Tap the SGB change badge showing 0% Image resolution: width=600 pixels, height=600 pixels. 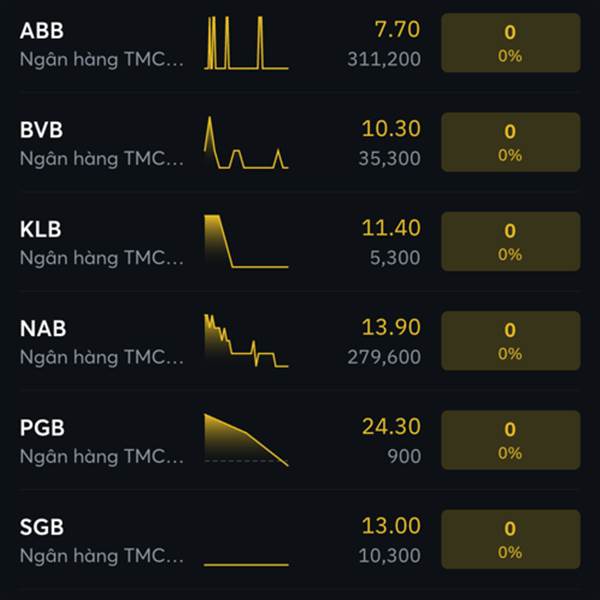(511, 539)
